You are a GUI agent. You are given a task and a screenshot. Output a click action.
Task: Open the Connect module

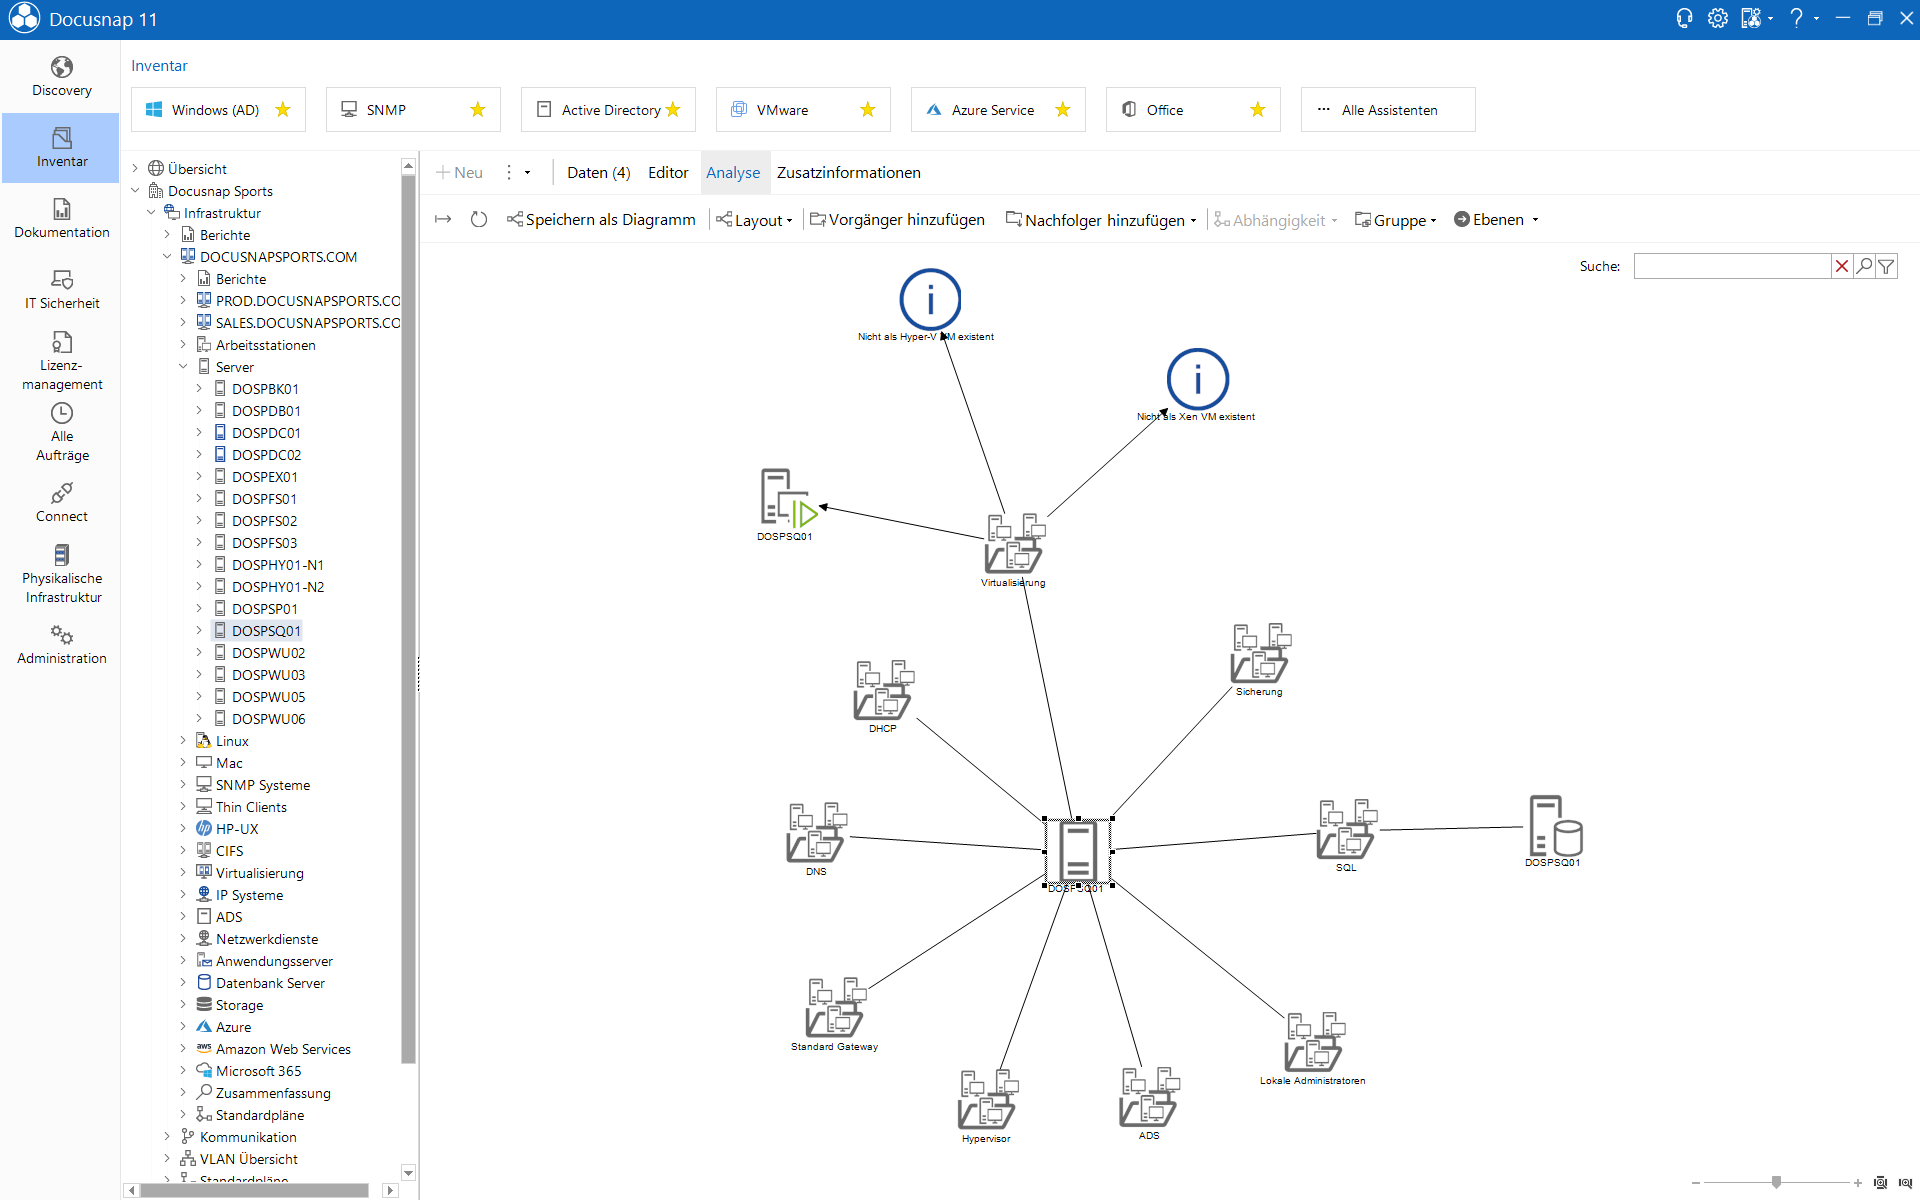pos(61,503)
